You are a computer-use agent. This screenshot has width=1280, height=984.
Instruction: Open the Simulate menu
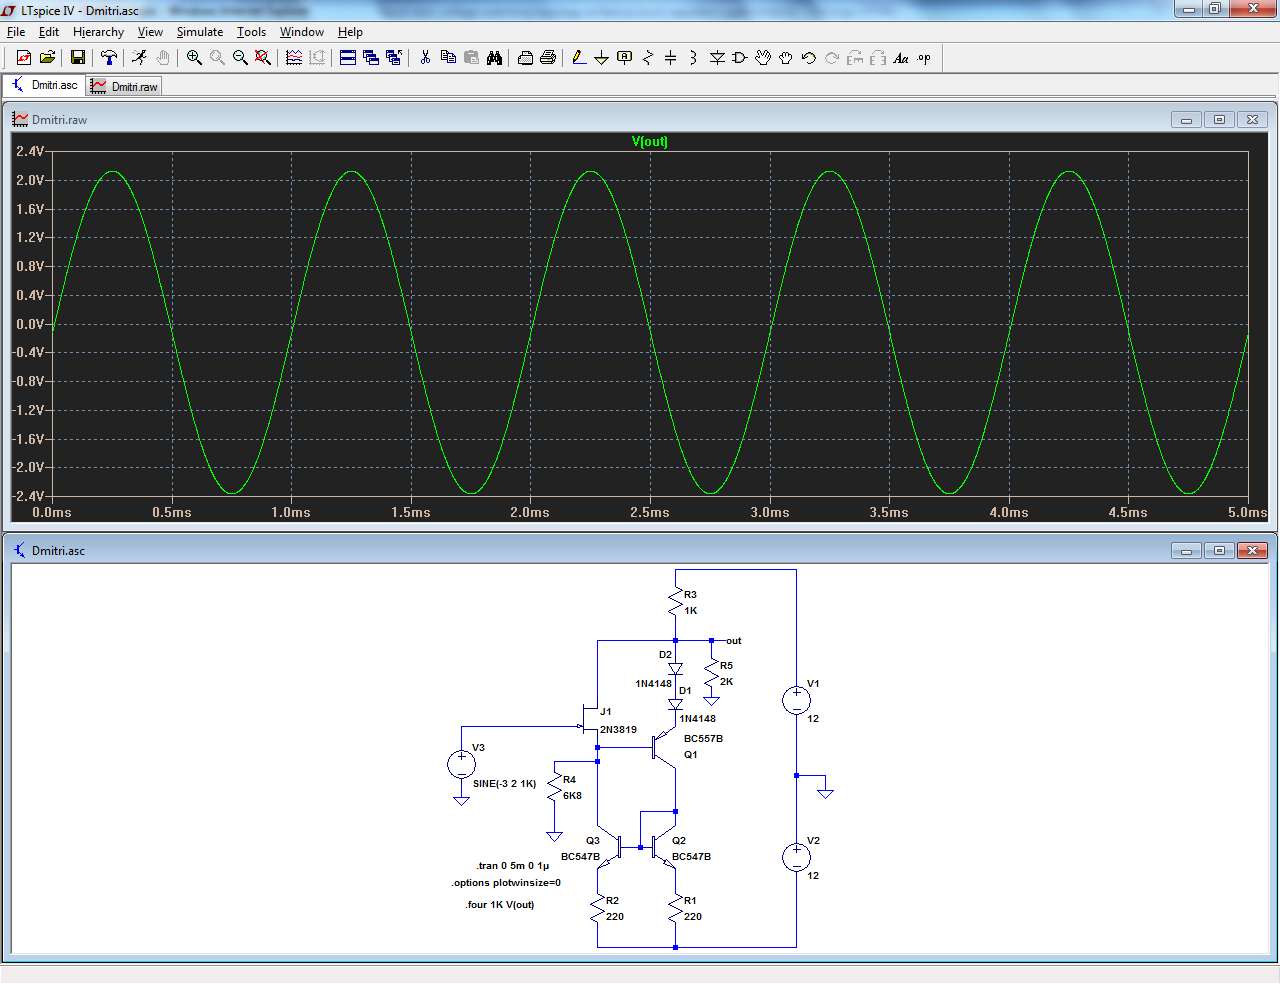click(200, 32)
